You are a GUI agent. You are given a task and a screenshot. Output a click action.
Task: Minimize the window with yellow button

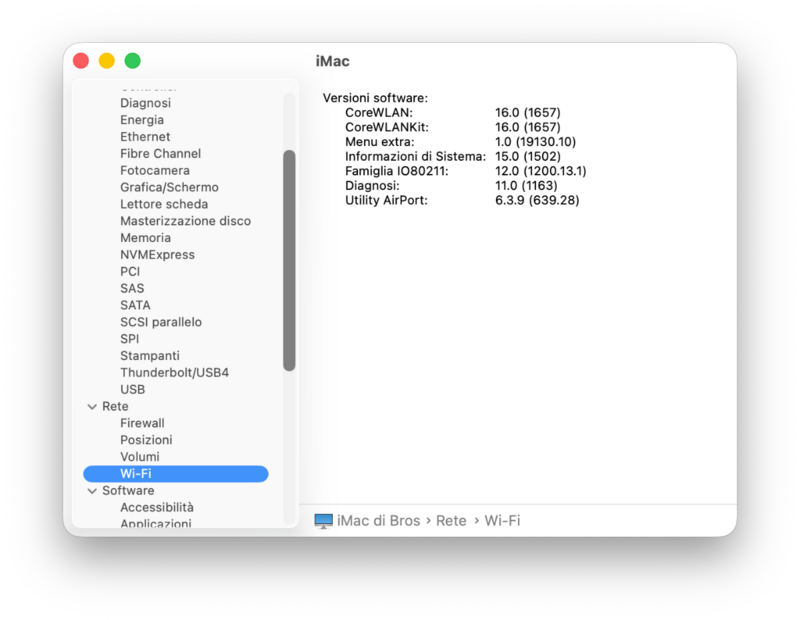pyautogui.click(x=107, y=61)
